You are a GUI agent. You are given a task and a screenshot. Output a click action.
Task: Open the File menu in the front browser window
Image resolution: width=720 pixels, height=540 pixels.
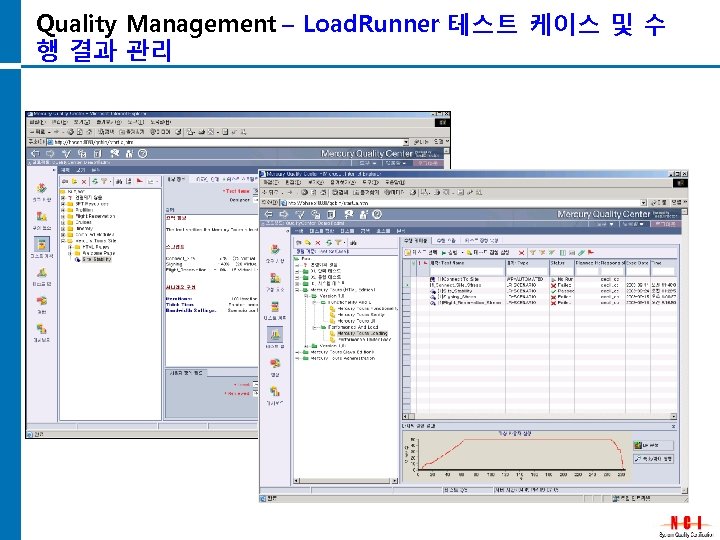pyautogui.click(x=270, y=182)
